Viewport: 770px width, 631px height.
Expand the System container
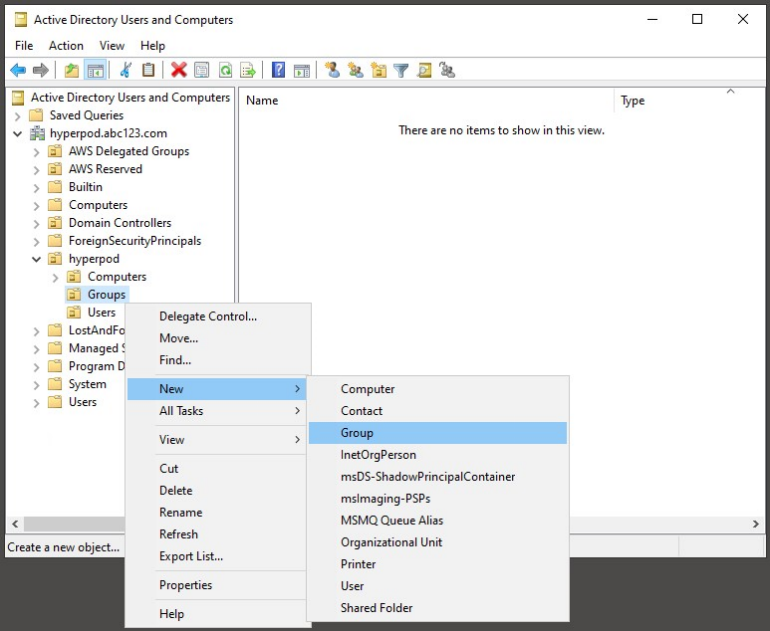click(36, 385)
